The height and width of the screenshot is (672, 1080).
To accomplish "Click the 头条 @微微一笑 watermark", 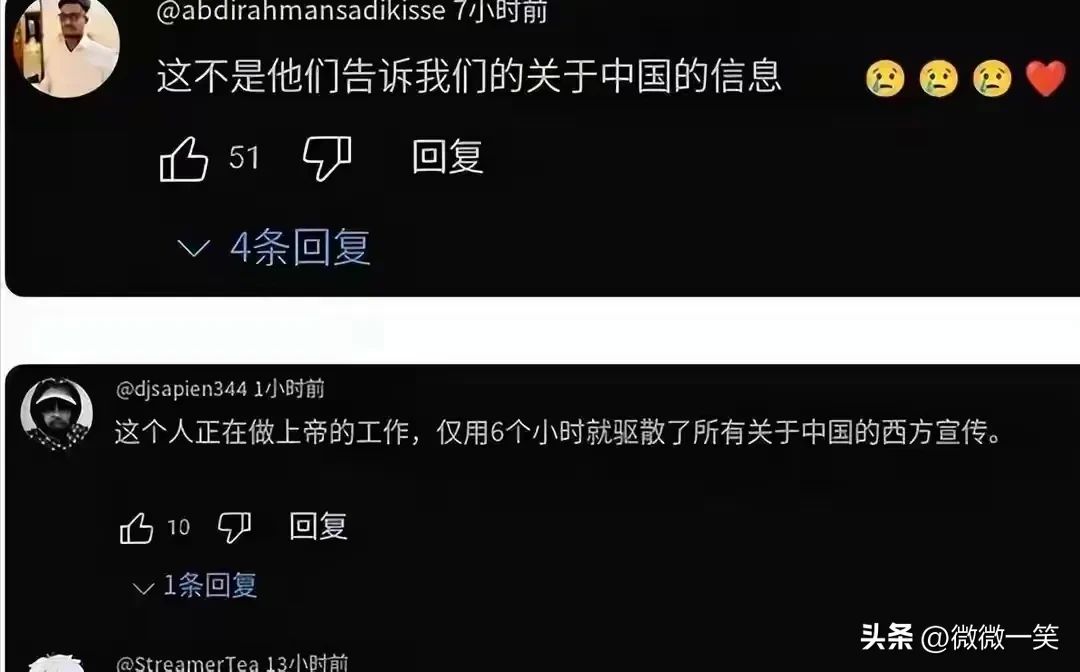I will 959,638.
